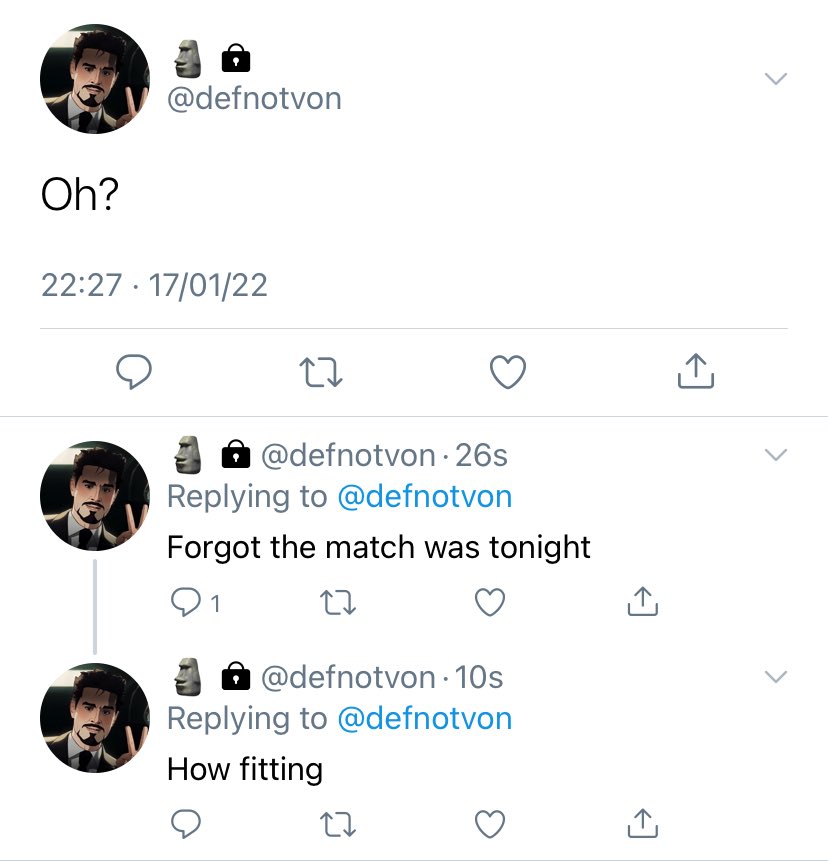
Task: Like the "Forgot the match was tonight" tweet
Action: [490, 602]
